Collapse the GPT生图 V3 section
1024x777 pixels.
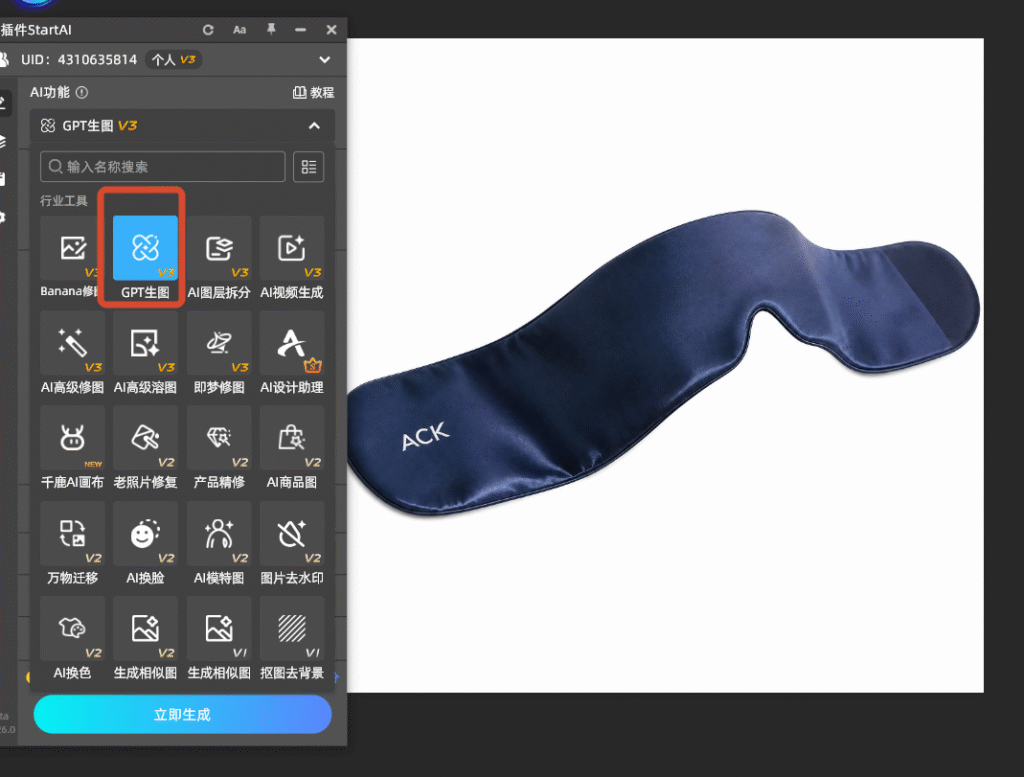(x=314, y=125)
